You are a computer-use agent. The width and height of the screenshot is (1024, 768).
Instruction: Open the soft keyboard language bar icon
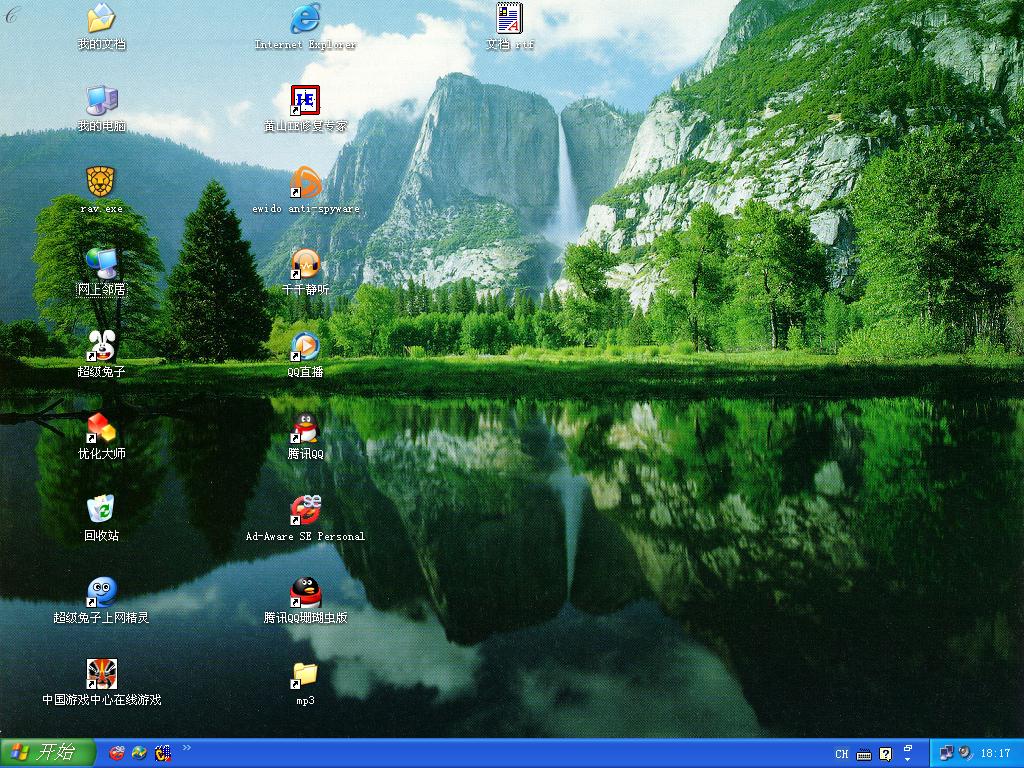pyautogui.click(x=864, y=754)
